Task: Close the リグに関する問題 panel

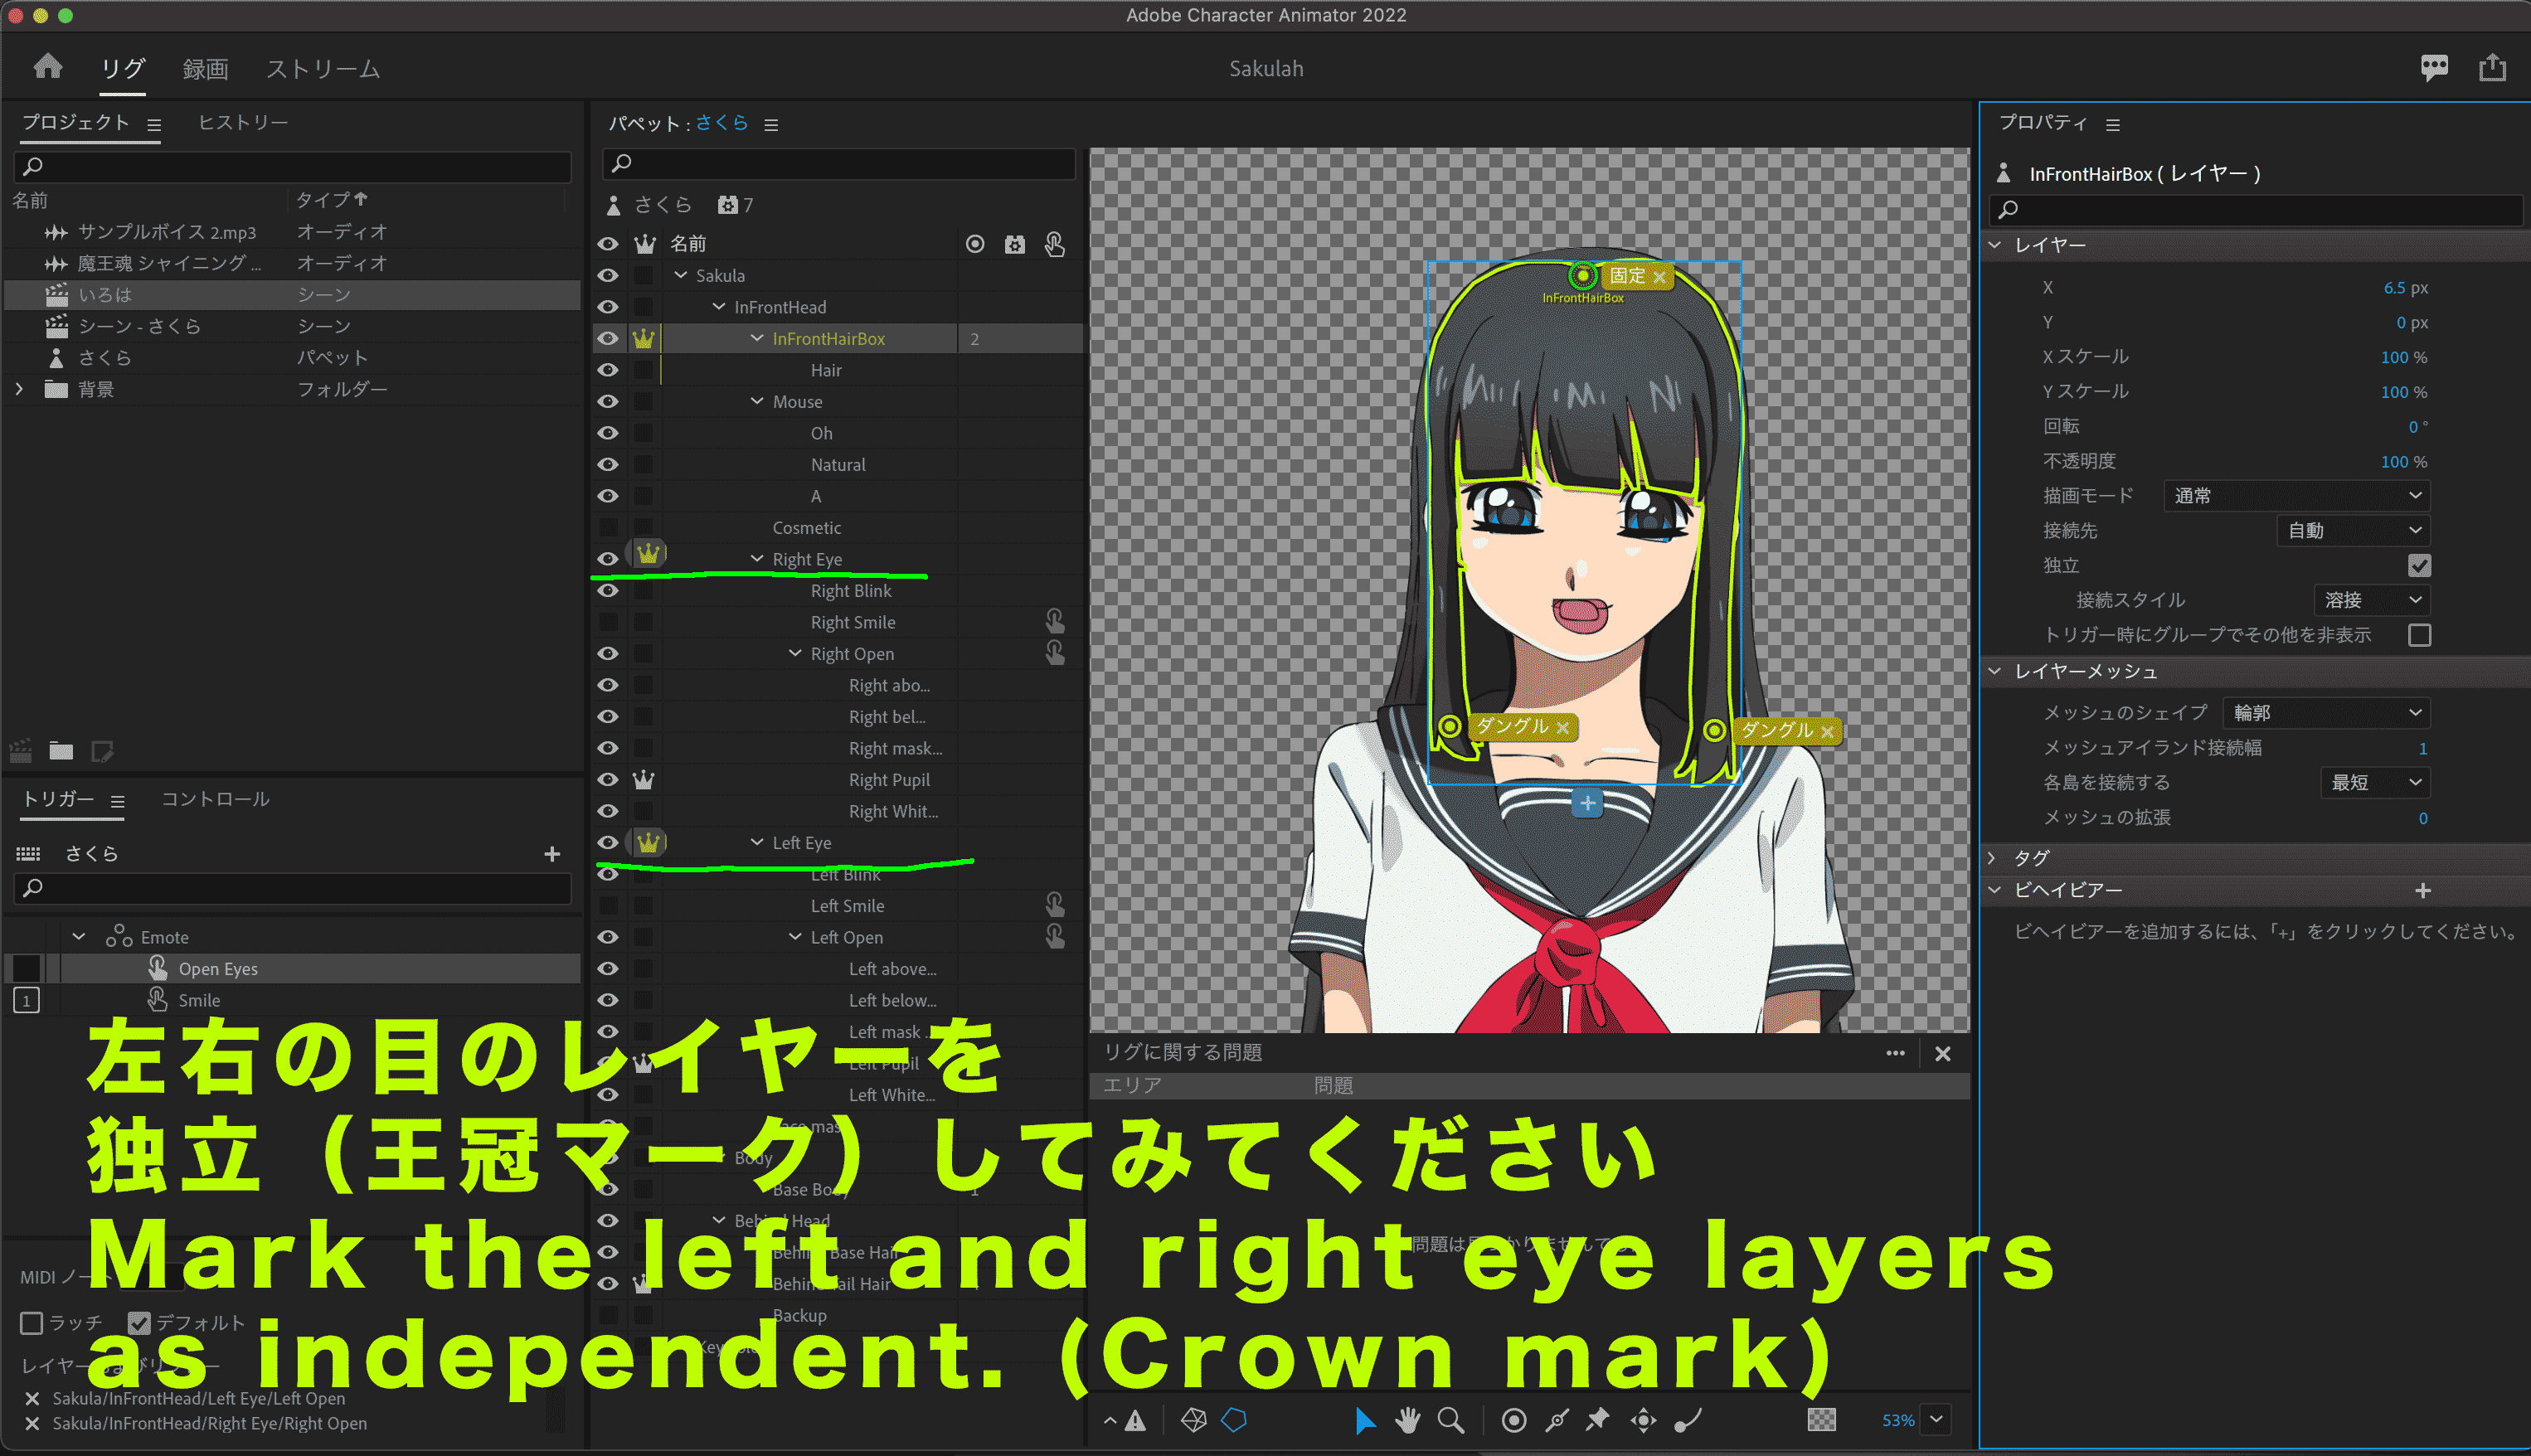Action: 1942,1054
